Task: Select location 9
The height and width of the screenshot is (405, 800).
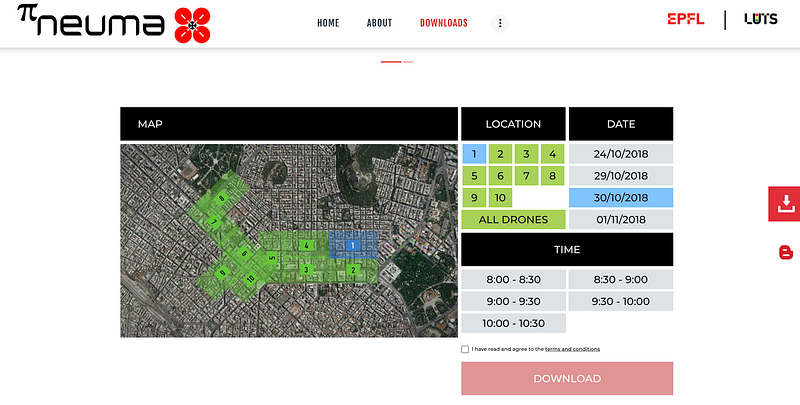Action: pos(474,198)
